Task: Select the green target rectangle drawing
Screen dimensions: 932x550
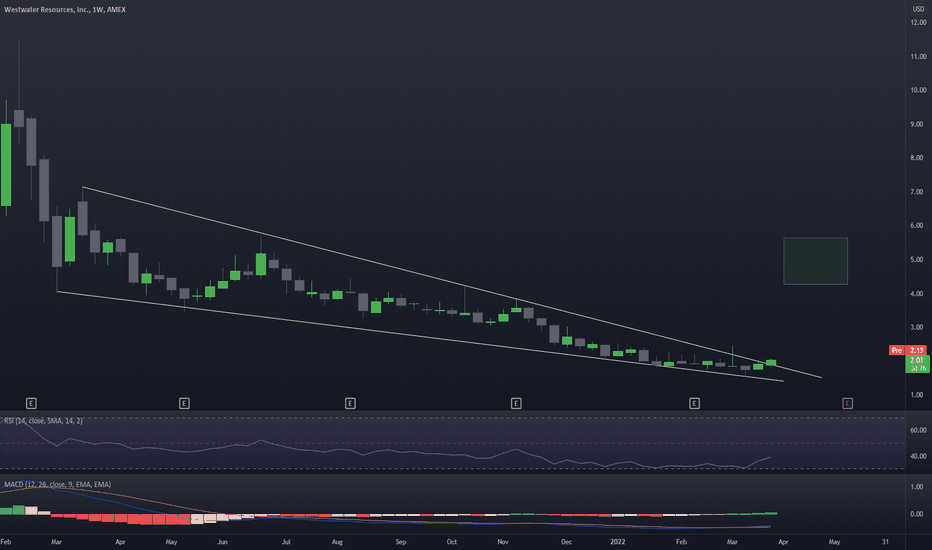Action: pyautogui.click(x=816, y=261)
